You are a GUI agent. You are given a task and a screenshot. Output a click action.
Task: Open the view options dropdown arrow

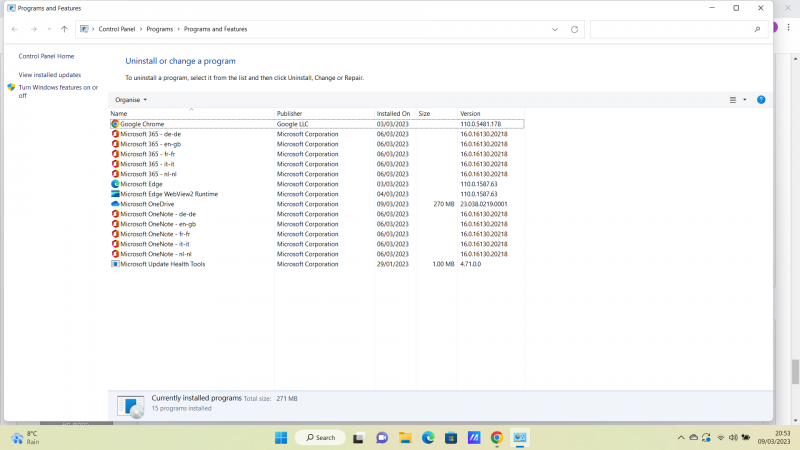pyautogui.click(x=744, y=100)
